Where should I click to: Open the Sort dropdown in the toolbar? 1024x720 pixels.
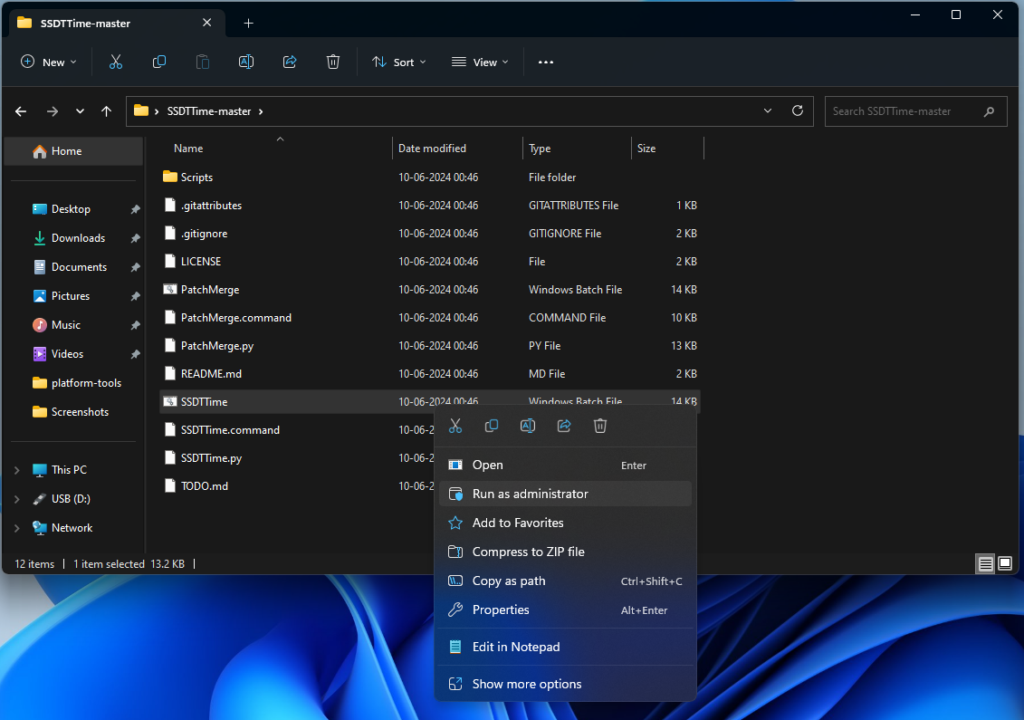pyautogui.click(x=399, y=62)
